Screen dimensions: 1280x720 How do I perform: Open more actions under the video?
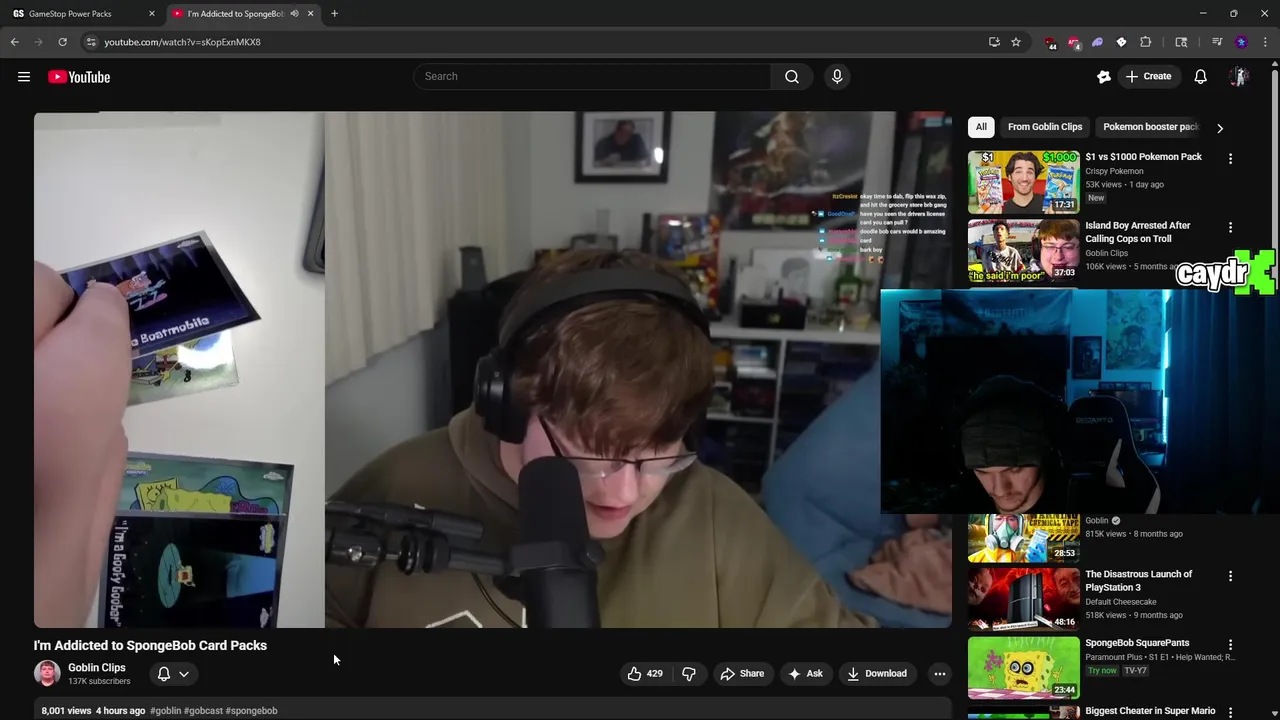tap(939, 674)
